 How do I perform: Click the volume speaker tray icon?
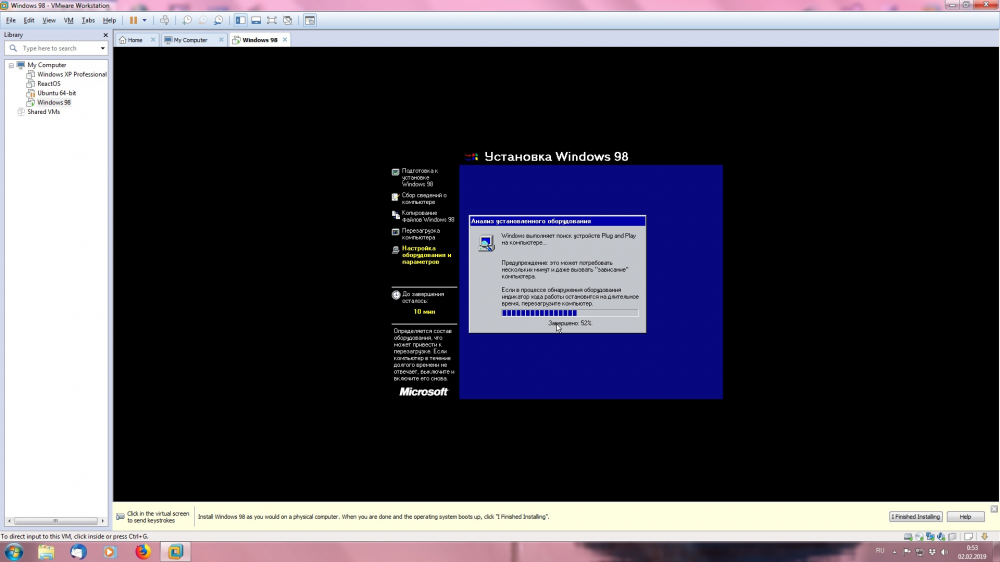(945, 552)
